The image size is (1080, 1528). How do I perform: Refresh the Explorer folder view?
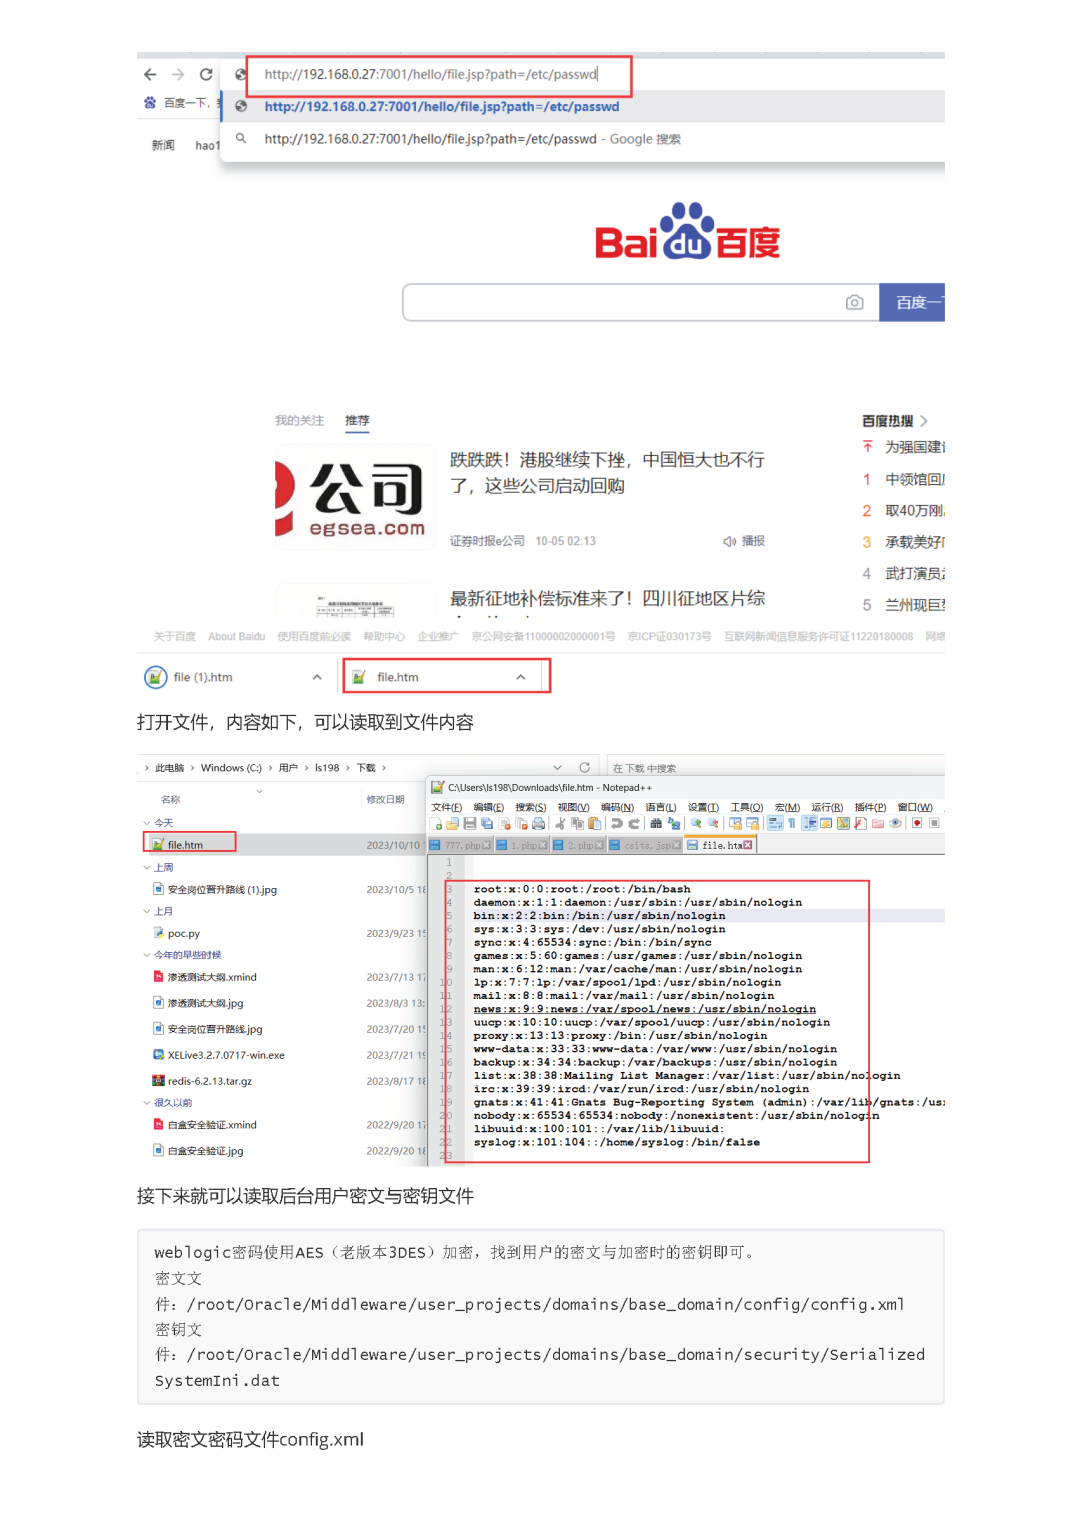(585, 768)
